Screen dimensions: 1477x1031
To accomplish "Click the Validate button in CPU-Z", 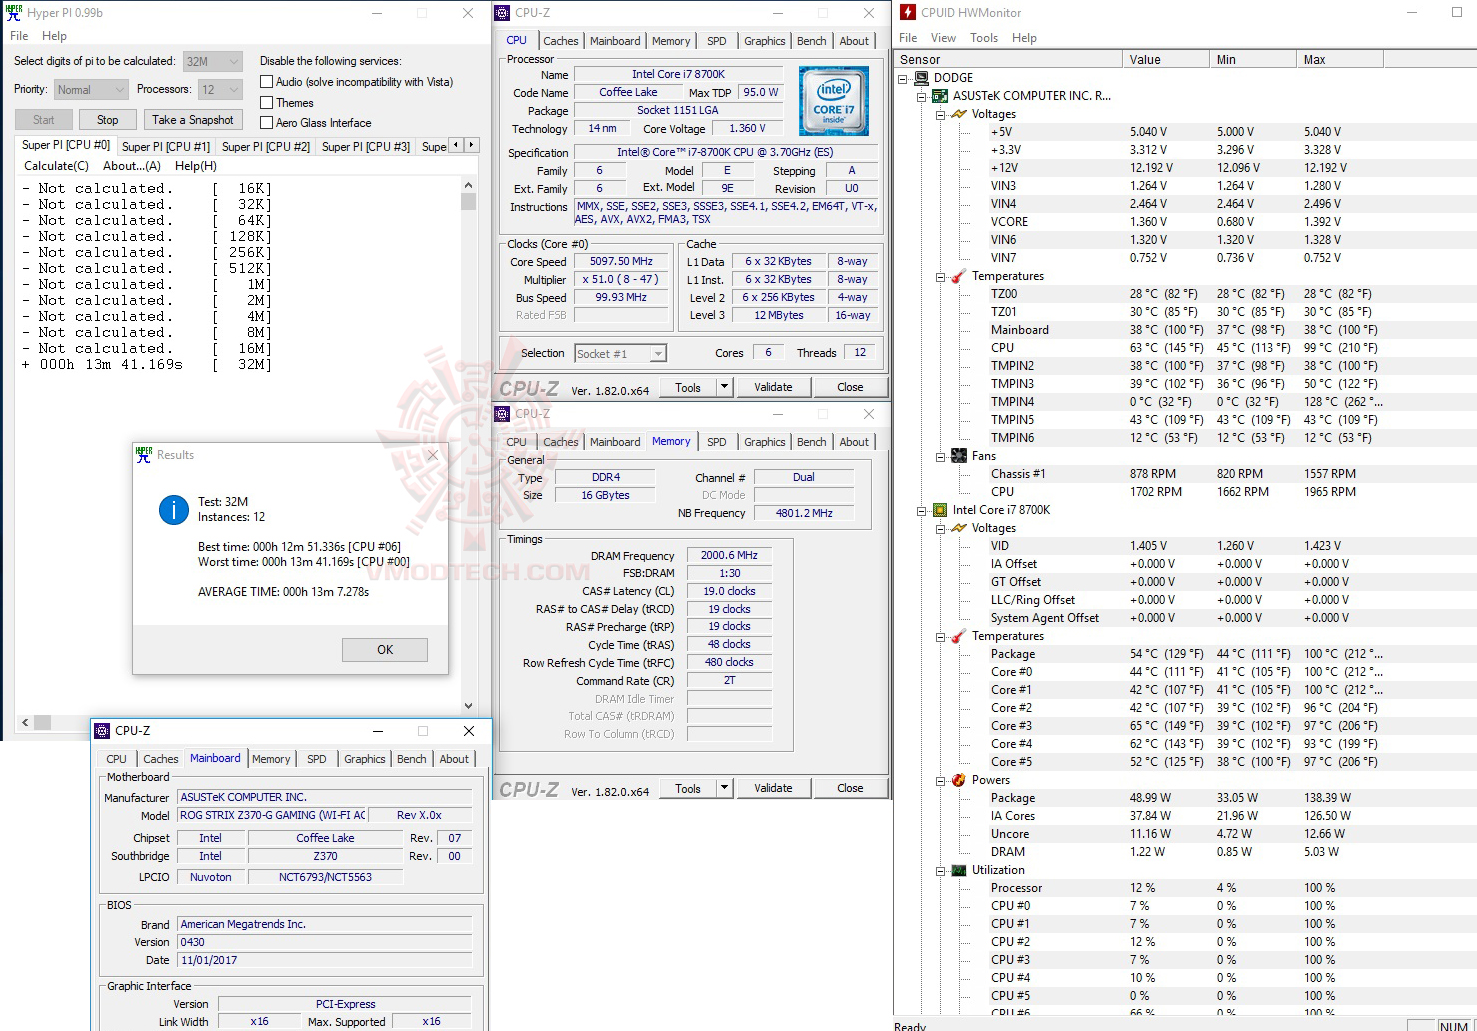I will tap(774, 386).
